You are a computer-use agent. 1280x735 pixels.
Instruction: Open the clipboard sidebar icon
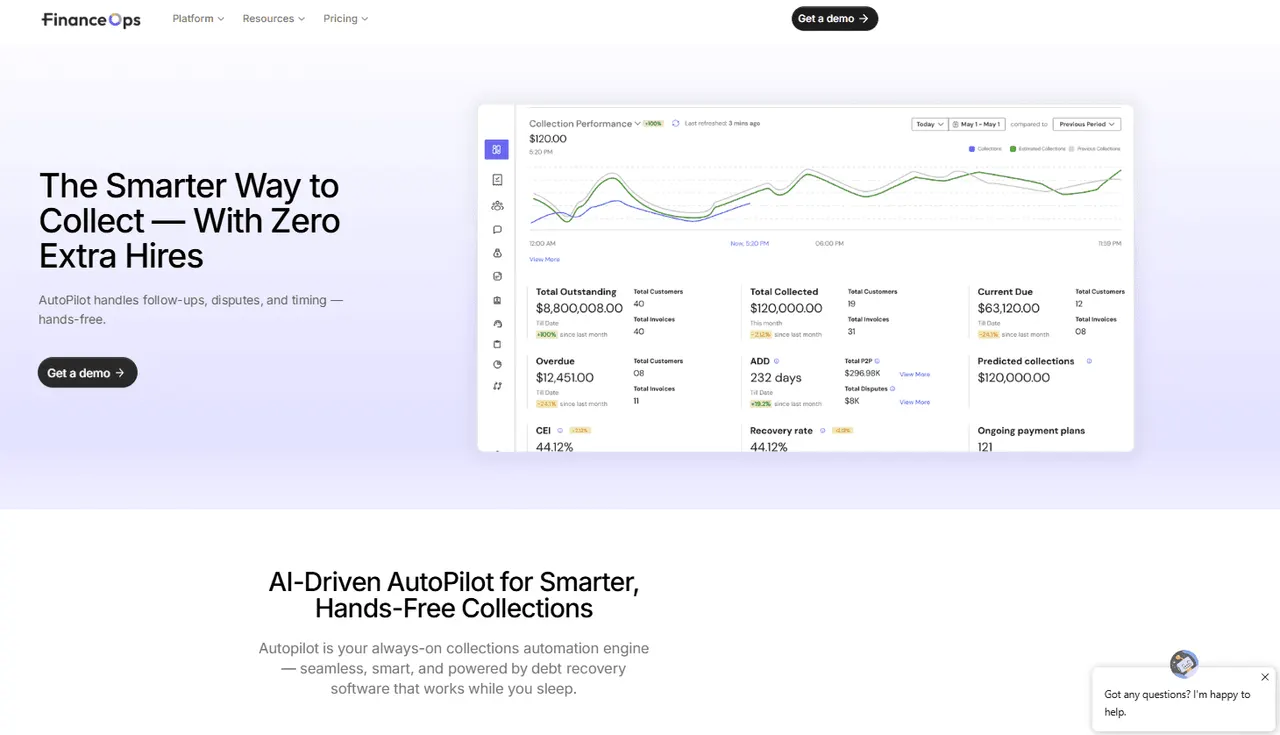(x=497, y=344)
